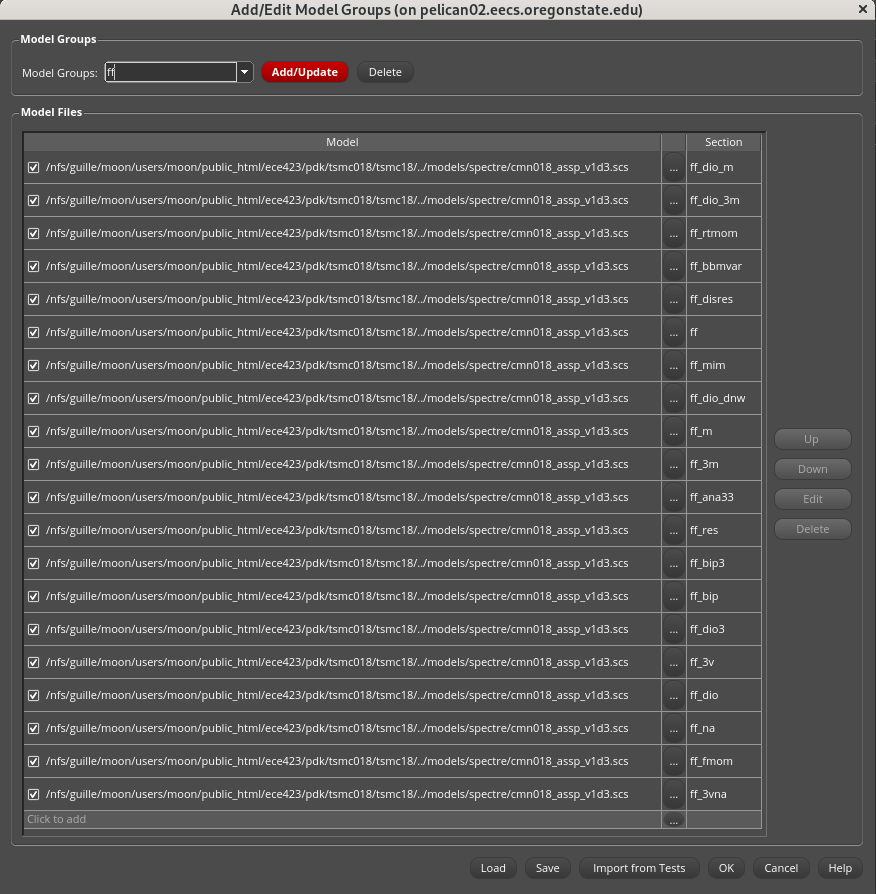Click the browse button for ff_fmom row
The image size is (876, 894).
(673, 762)
